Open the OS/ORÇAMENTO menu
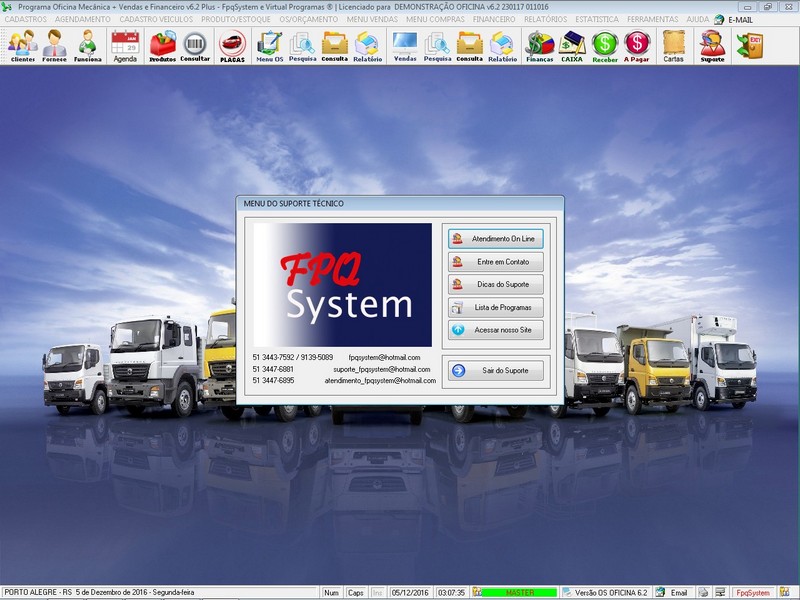This screenshot has height=600, width=800. [309, 19]
